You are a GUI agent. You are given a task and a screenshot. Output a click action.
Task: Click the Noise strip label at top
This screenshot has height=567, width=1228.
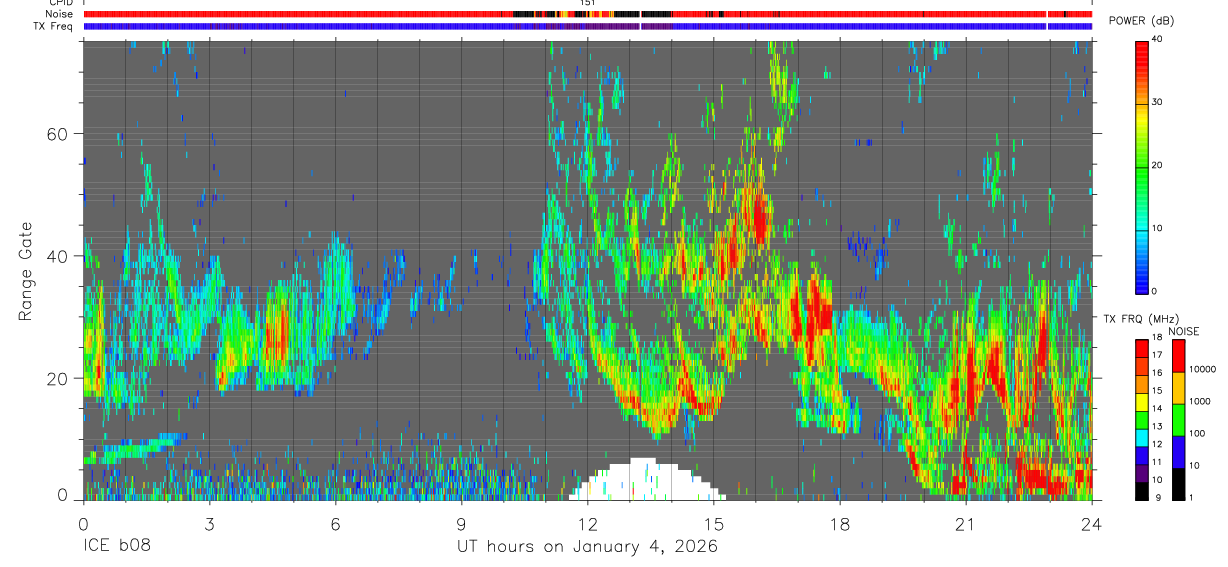[x=59, y=14]
